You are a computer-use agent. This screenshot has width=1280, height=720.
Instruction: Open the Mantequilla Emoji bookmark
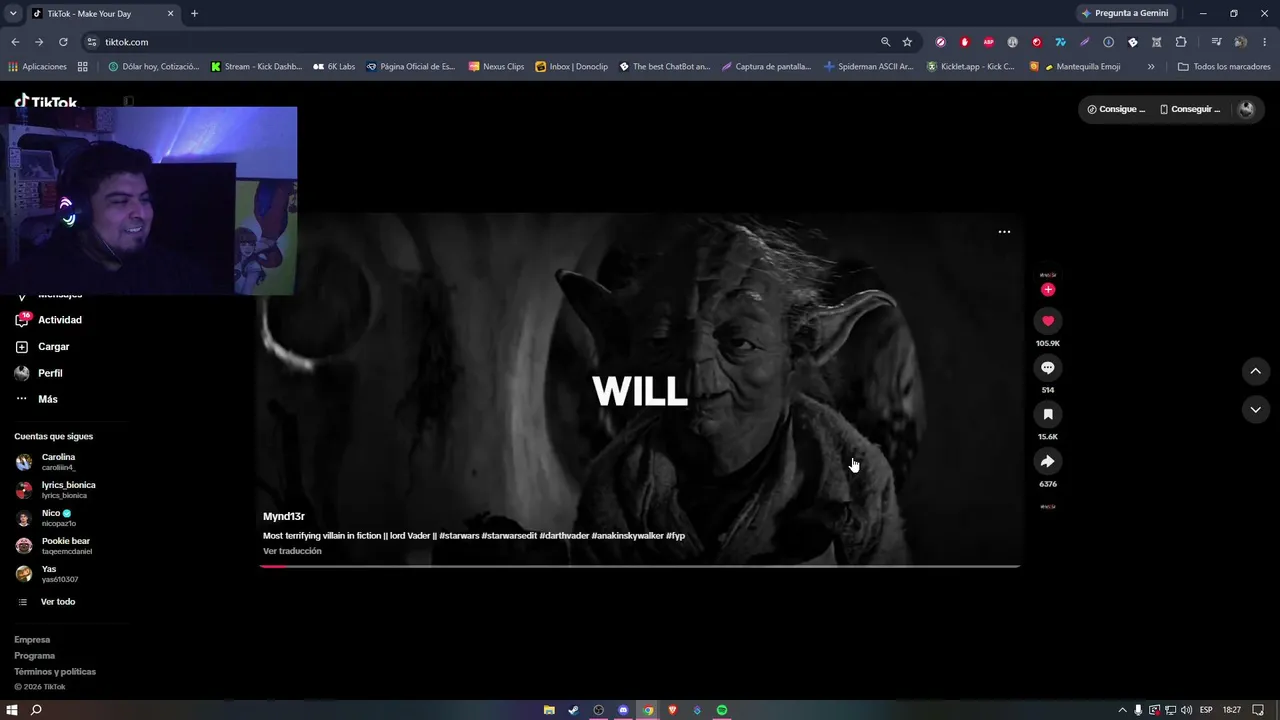[1075, 67]
